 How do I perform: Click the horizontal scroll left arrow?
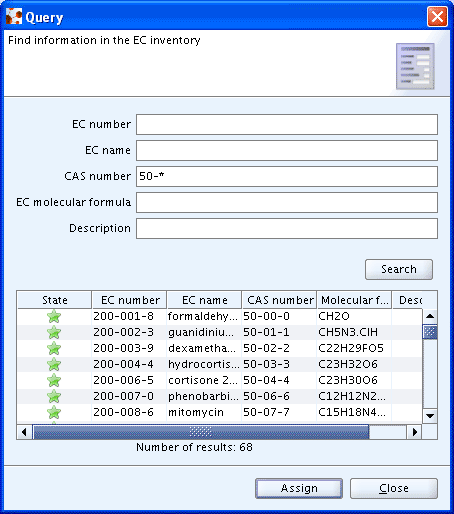[24, 432]
